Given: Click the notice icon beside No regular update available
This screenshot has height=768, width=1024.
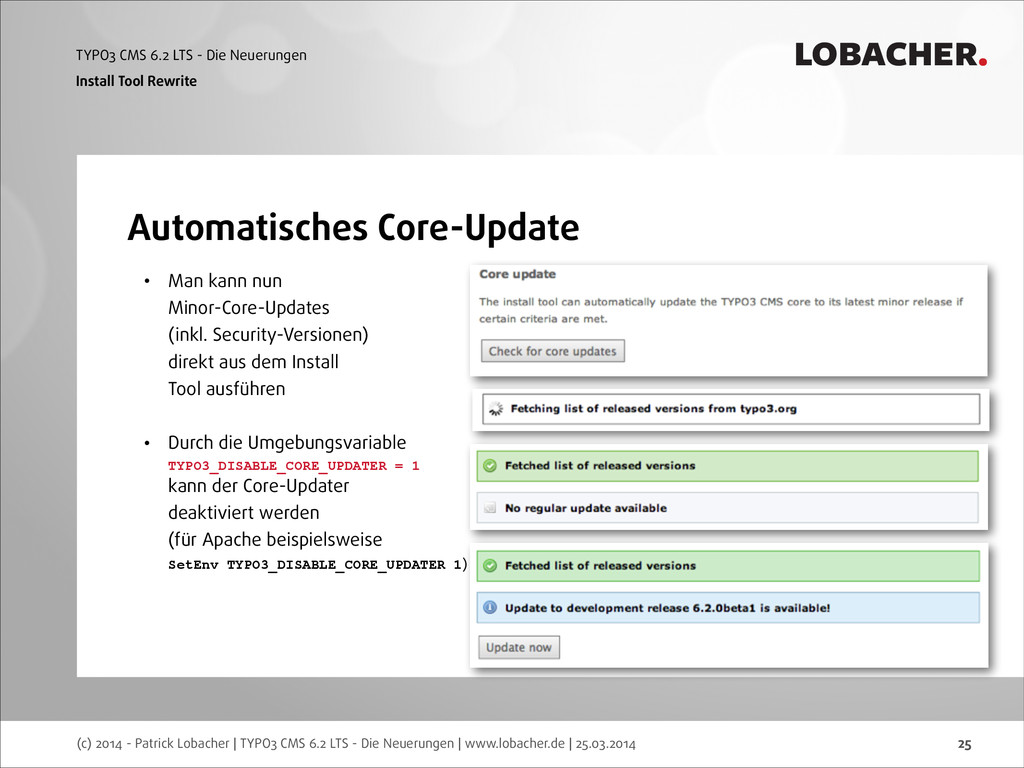Looking at the screenshot, I should click(x=490, y=508).
